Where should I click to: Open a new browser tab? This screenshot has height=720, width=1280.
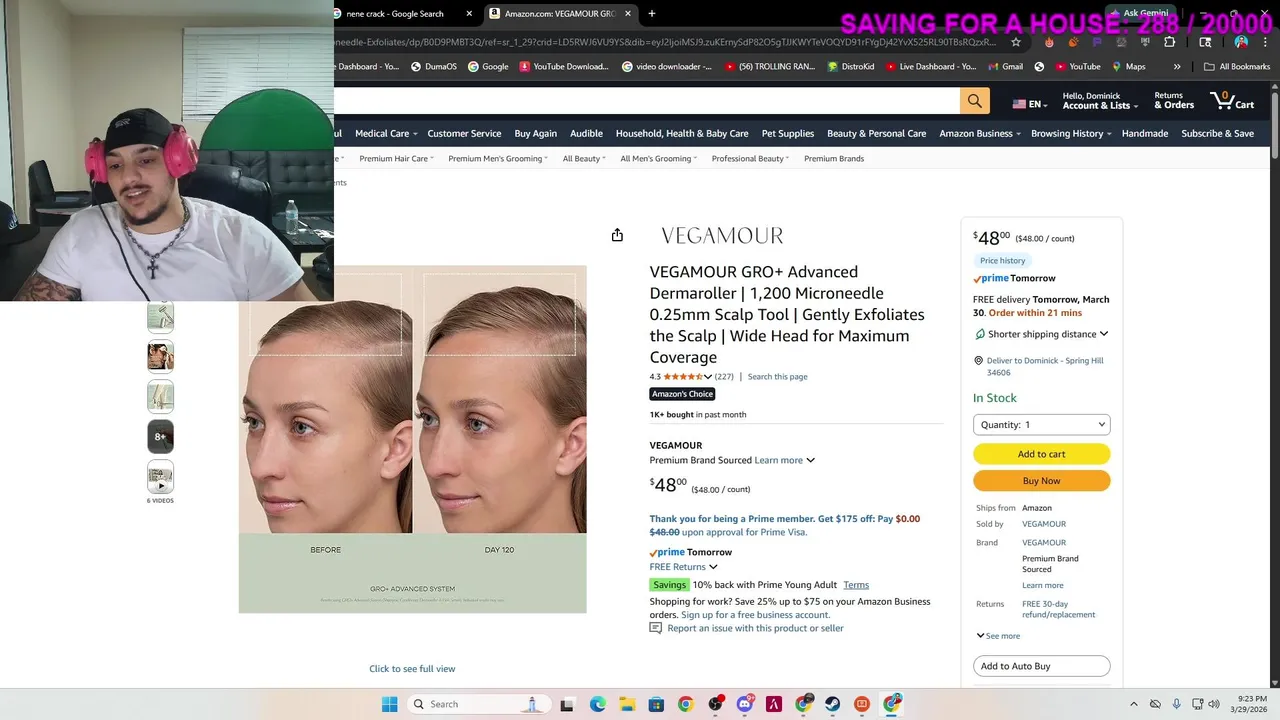652,14
